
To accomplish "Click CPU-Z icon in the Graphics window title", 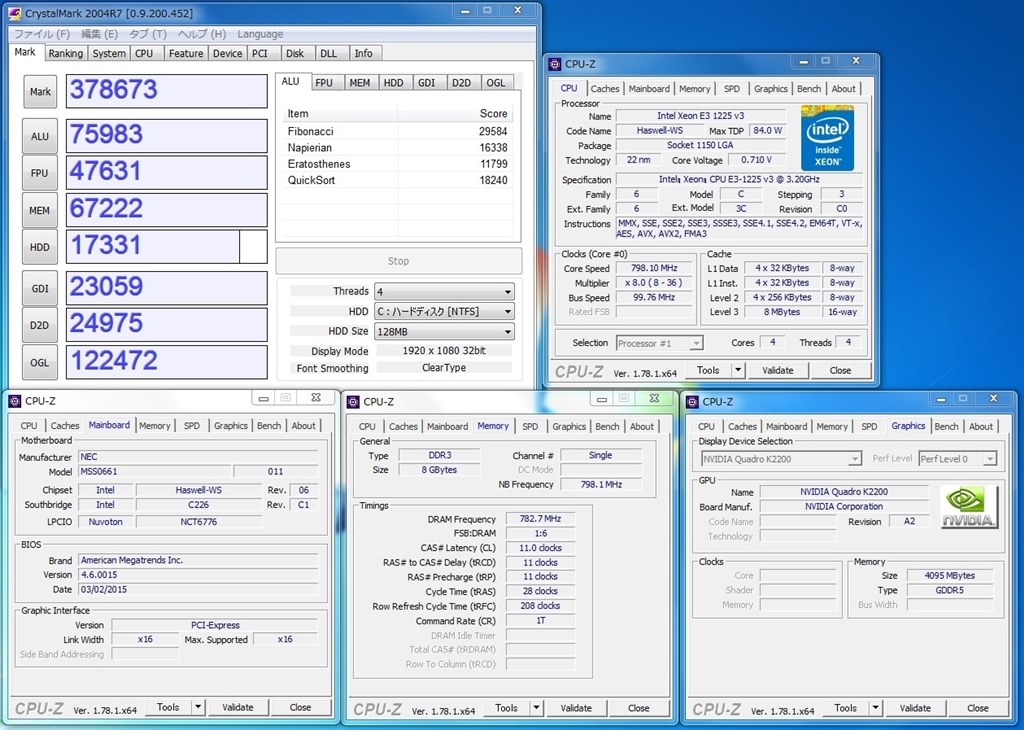I will (692, 402).
